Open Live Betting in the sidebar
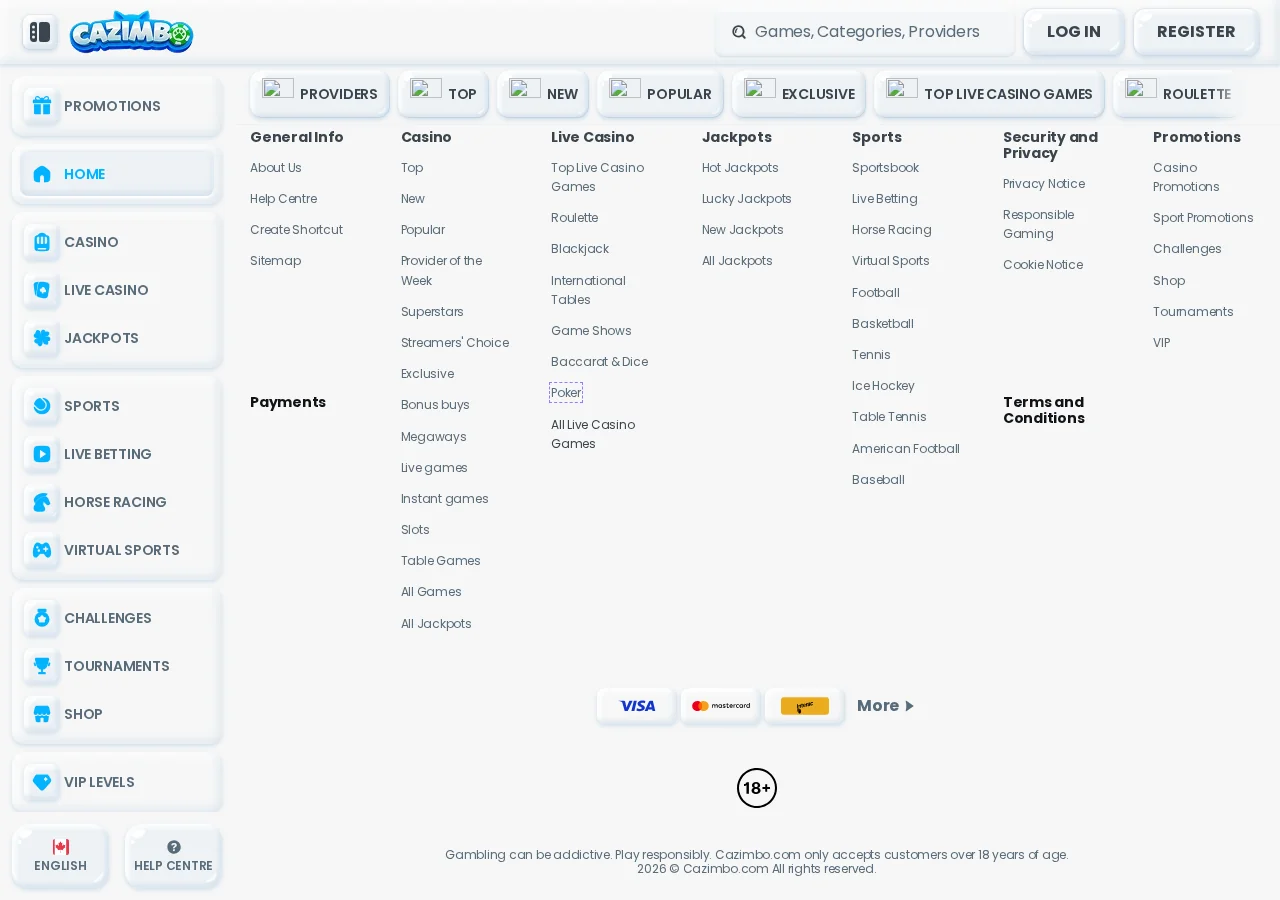 (x=117, y=454)
